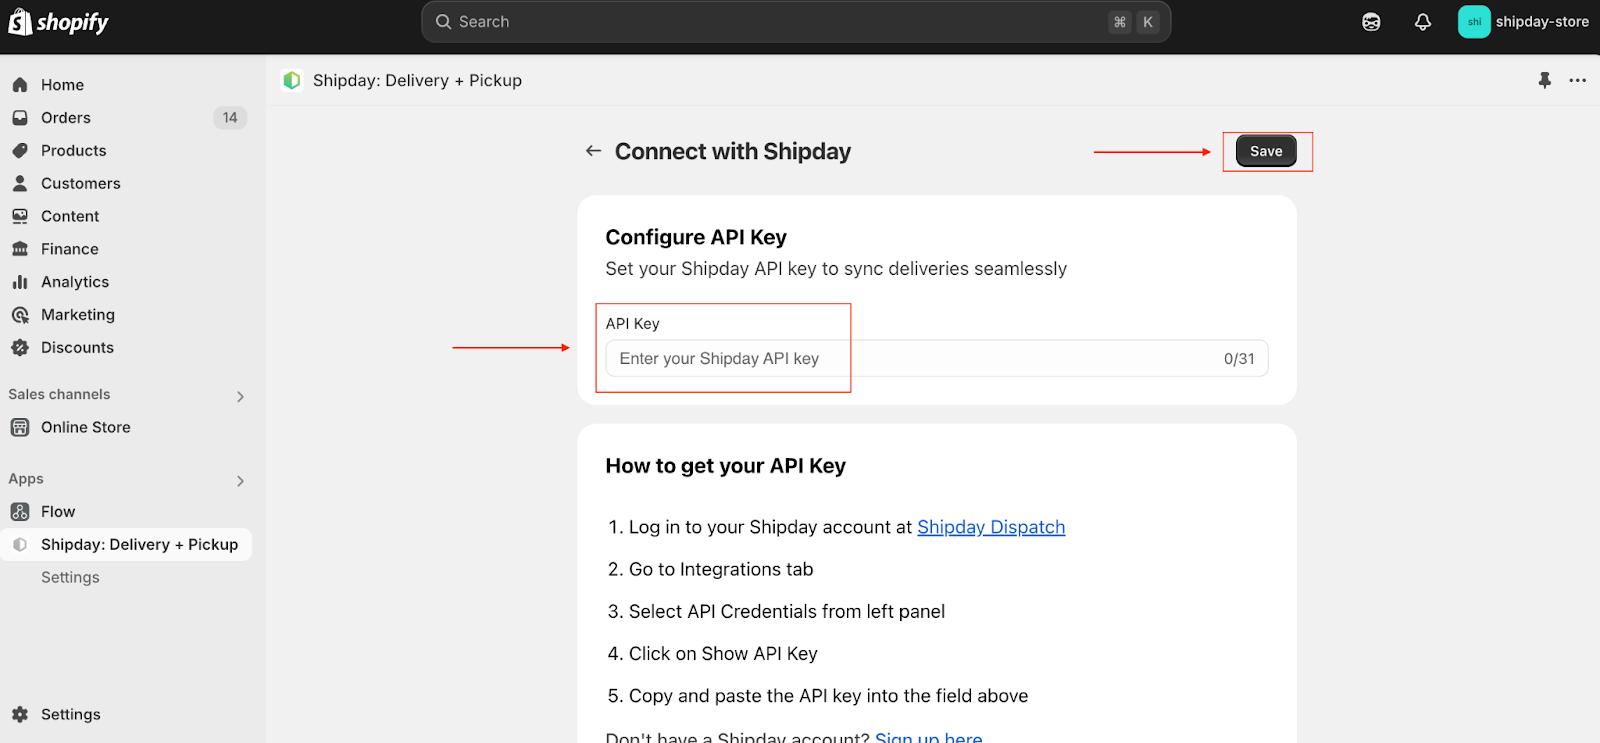Open the three-dot more actions menu
This screenshot has width=1600, height=743.
click(1578, 80)
